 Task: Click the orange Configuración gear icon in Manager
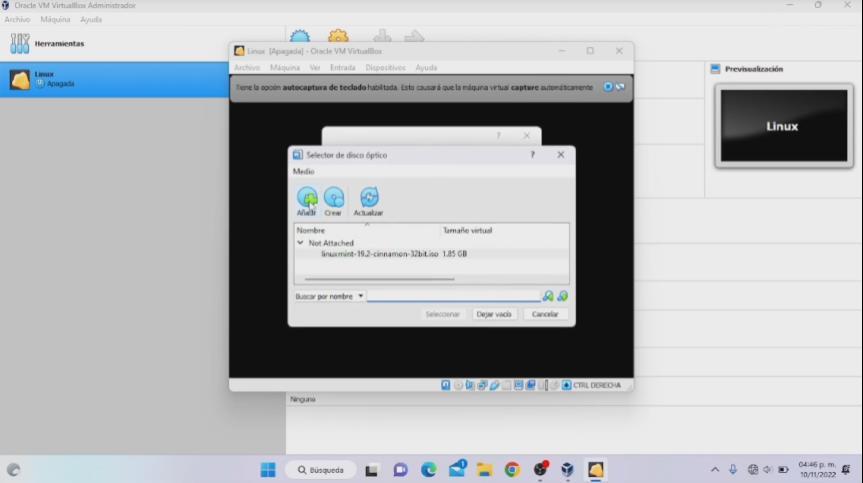click(338, 36)
